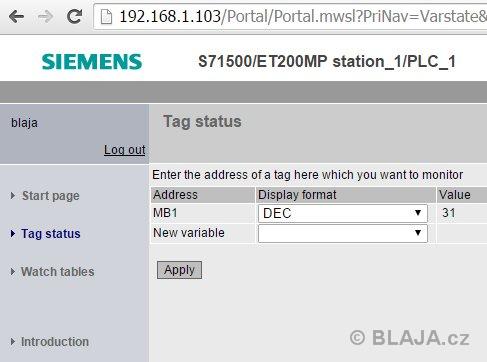Go to Watch tables page

point(57,272)
